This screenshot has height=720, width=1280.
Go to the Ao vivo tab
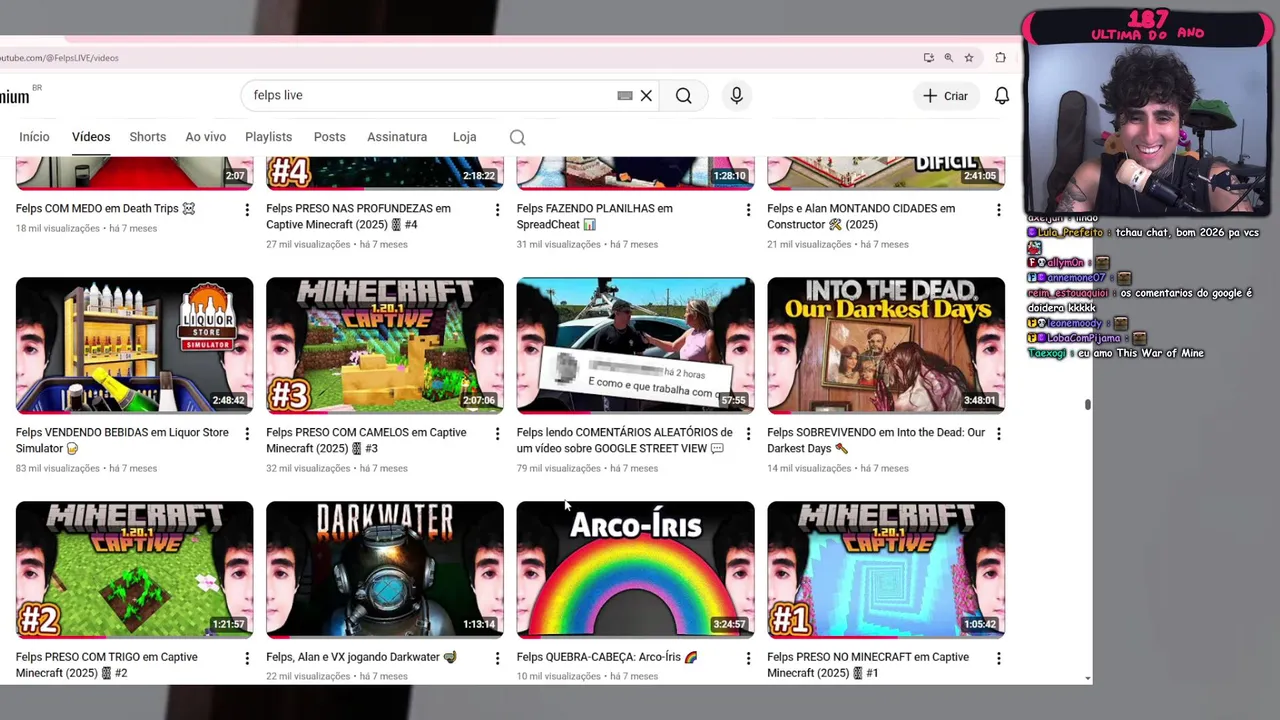click(x=206, y=137)
